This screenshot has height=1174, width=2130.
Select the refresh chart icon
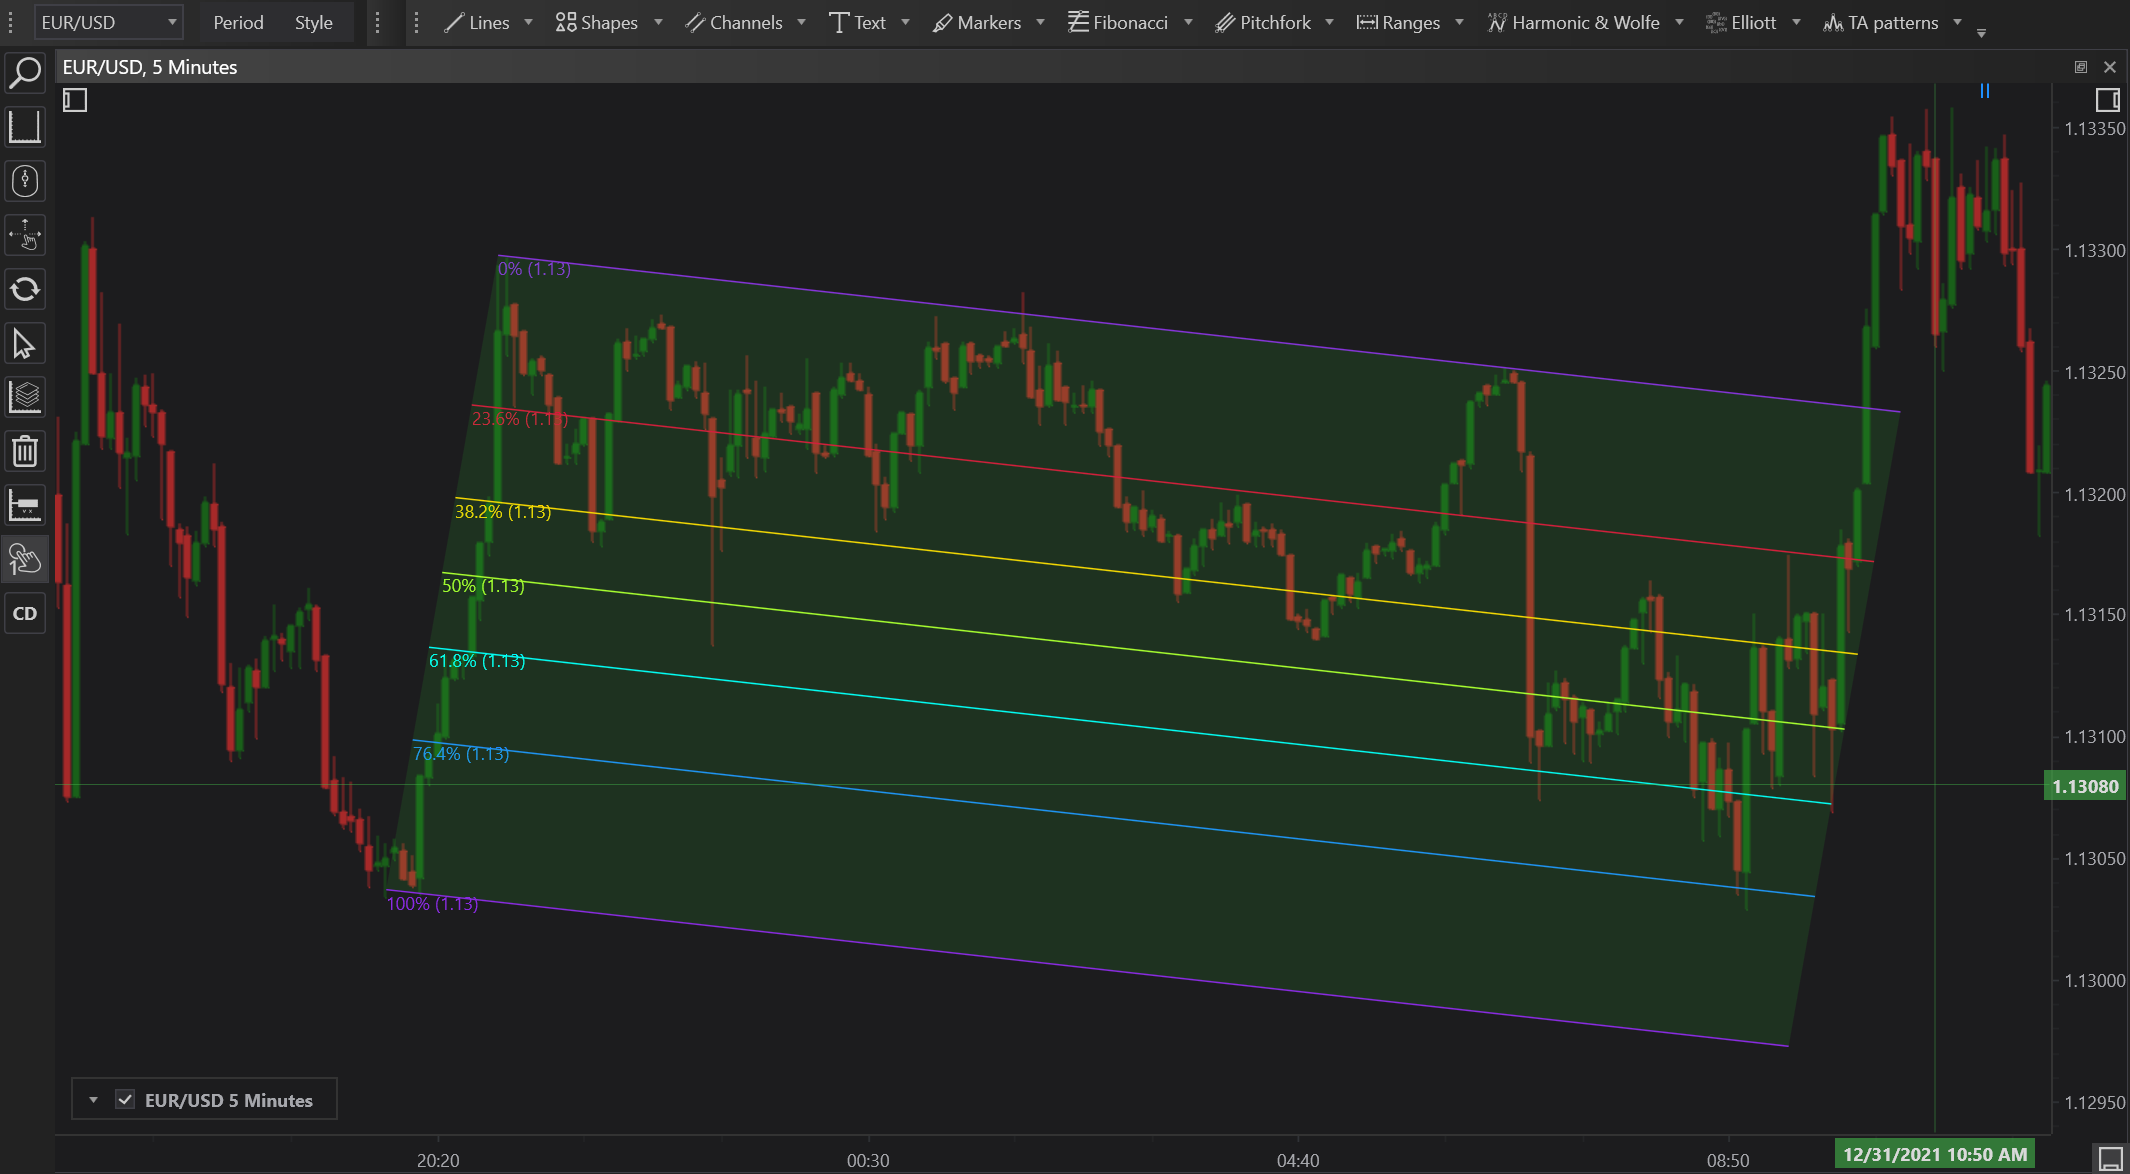[x=25, y=290]
